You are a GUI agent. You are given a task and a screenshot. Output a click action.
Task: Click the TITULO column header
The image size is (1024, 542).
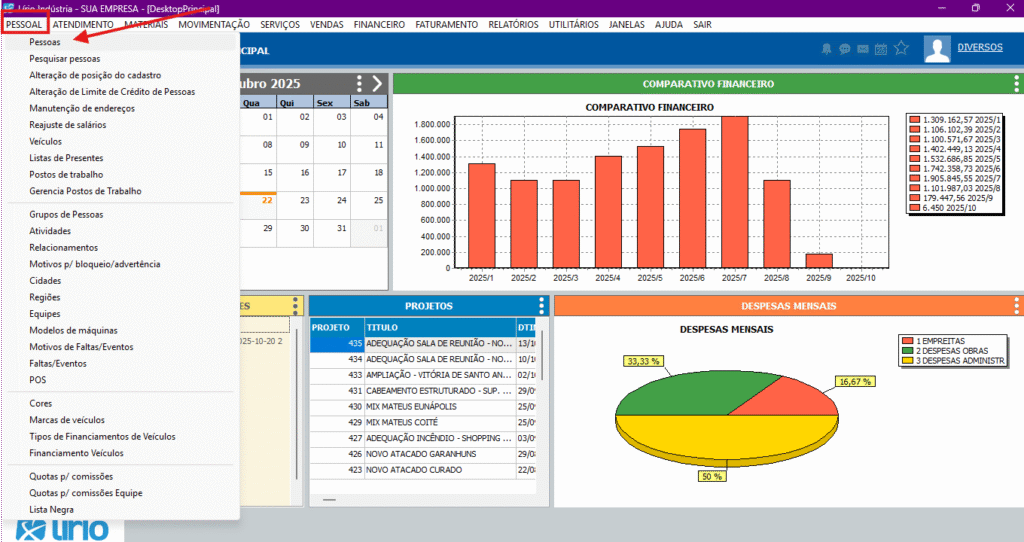tap(382, 327)
